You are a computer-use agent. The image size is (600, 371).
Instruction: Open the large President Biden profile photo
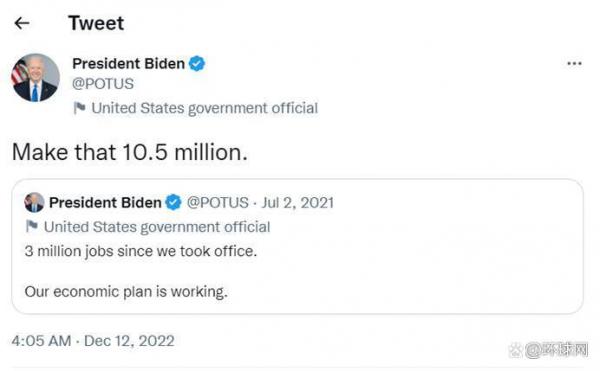[35, 78]
